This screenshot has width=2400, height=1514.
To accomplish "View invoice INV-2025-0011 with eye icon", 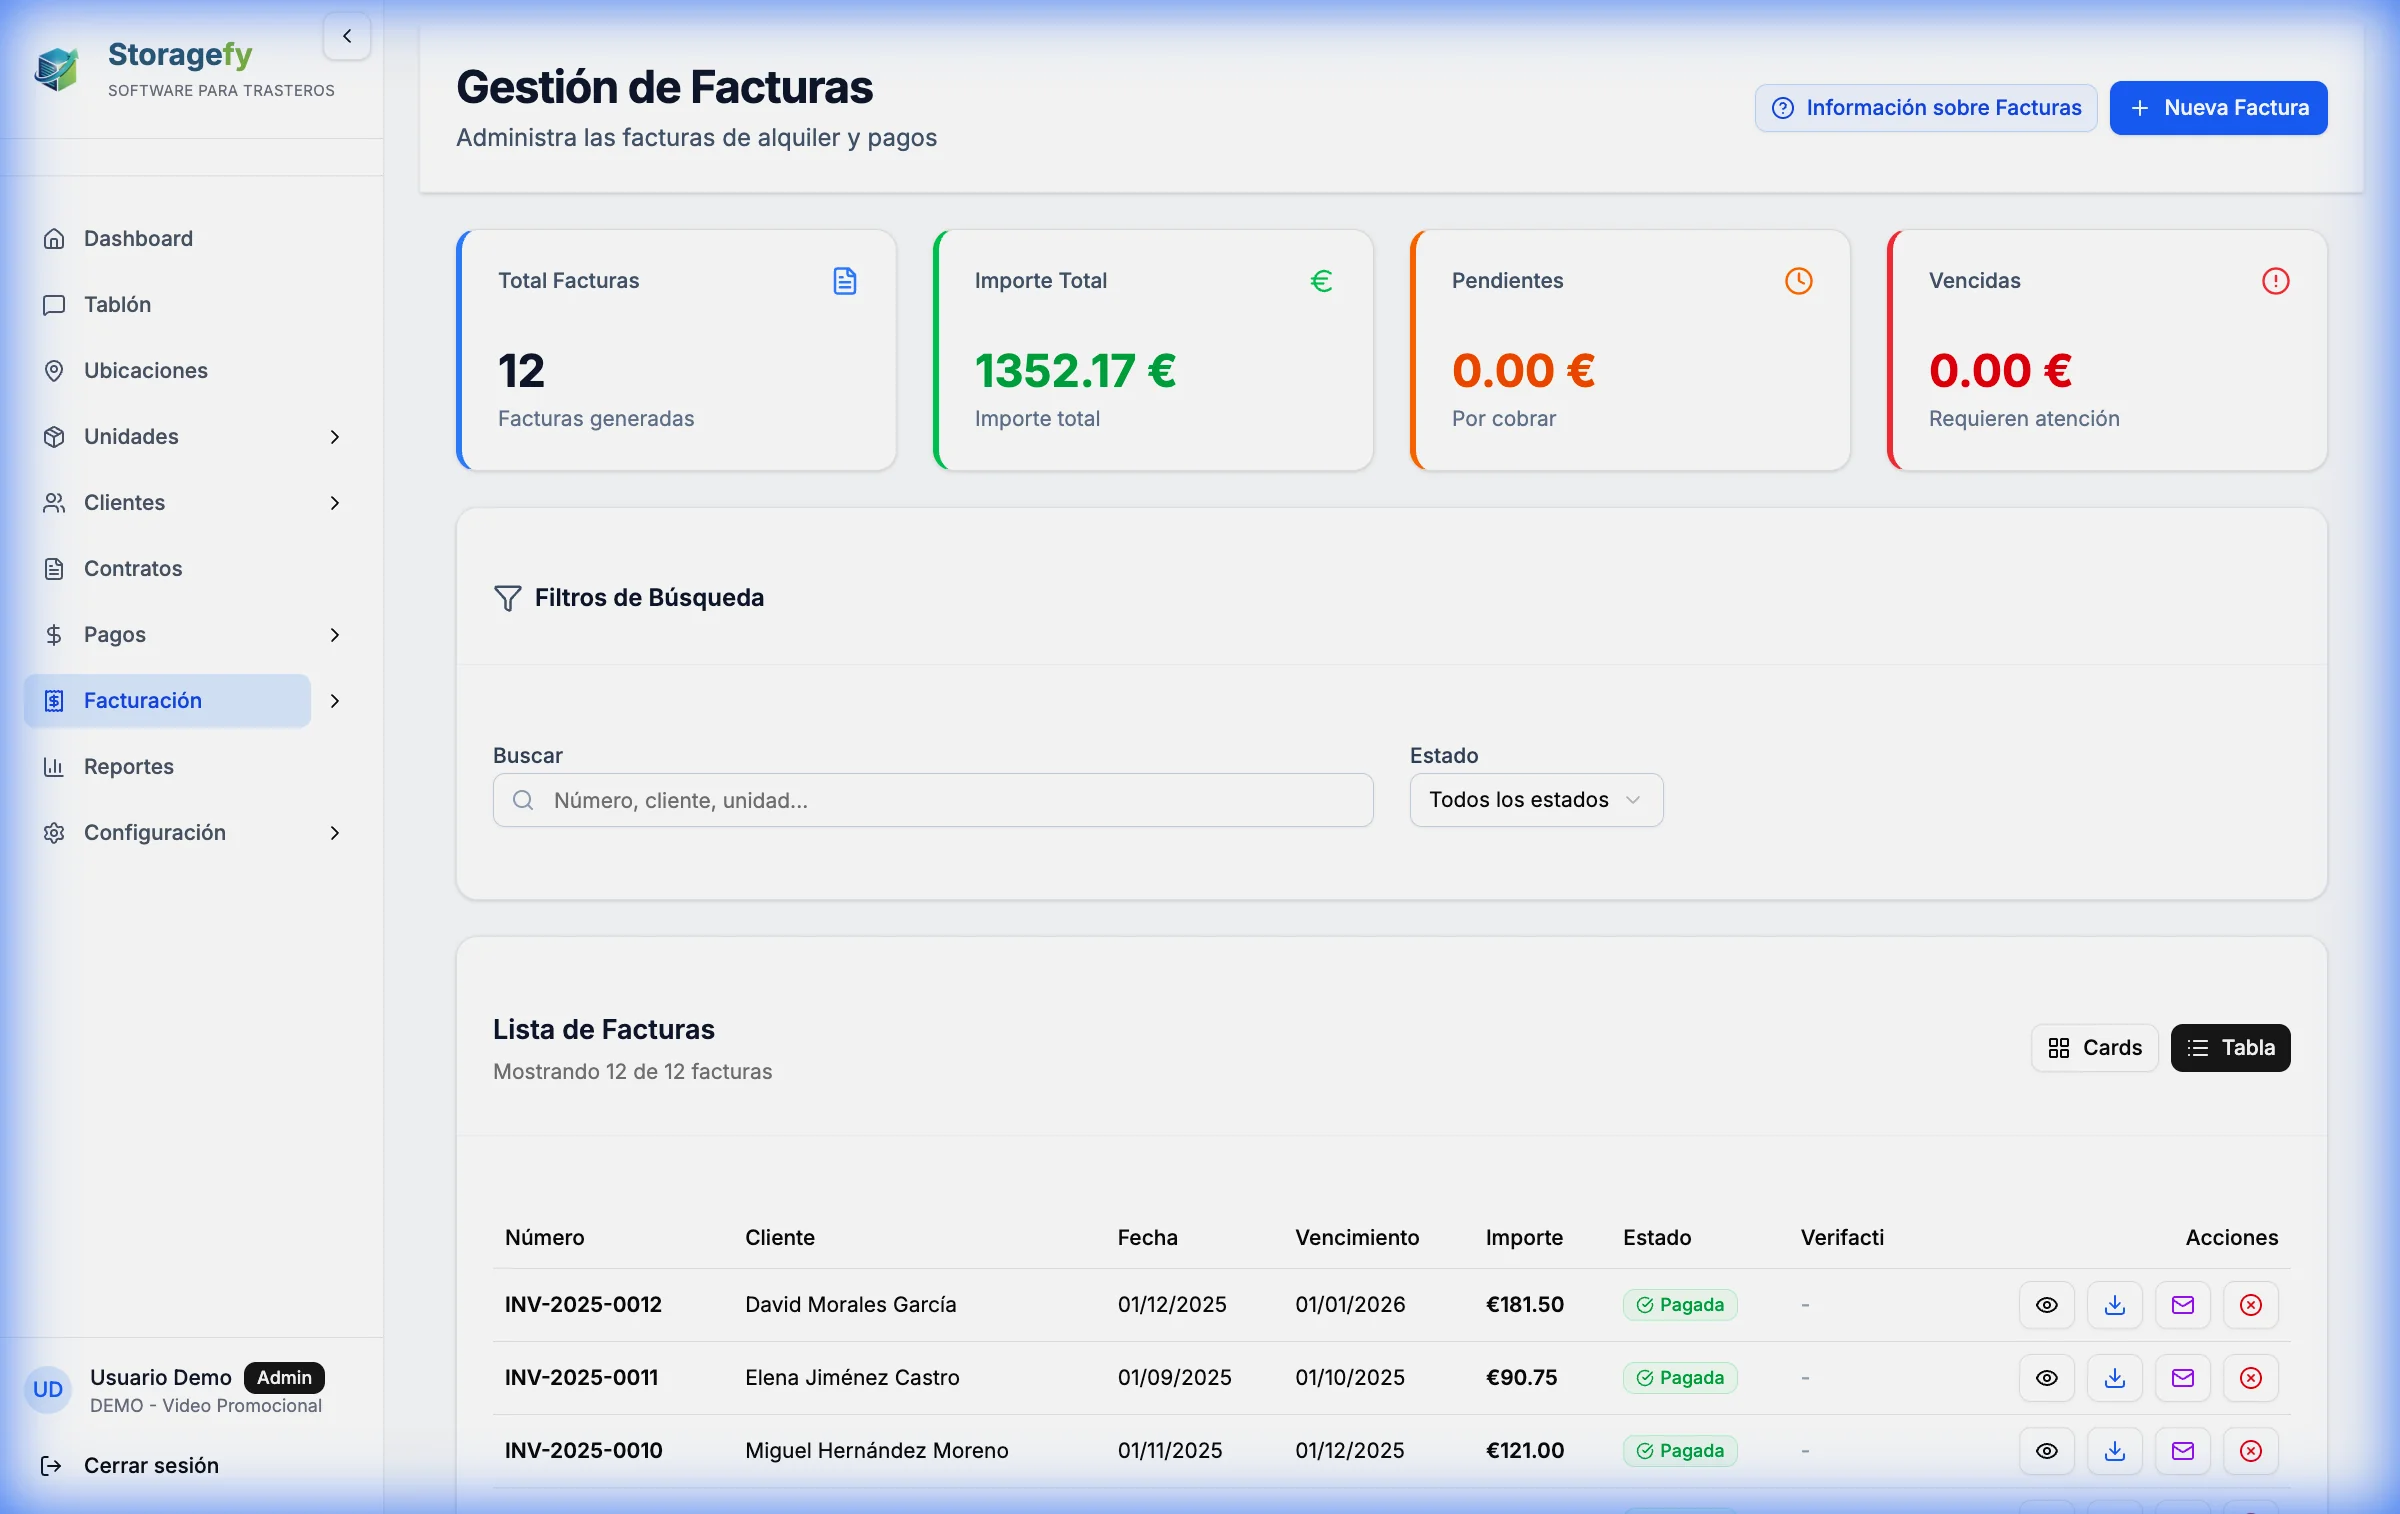I will (2046, 1378).
